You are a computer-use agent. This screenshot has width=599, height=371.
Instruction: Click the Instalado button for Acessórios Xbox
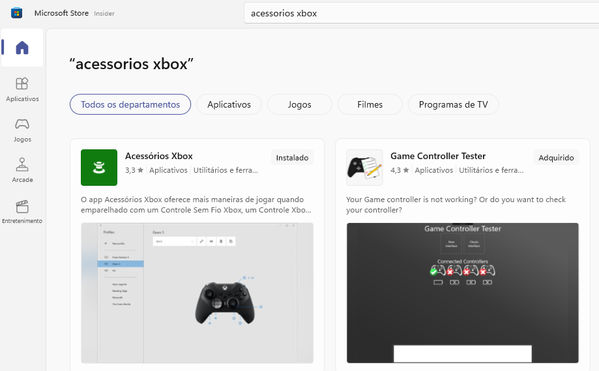pyautogui.click(x=292, y=157)
